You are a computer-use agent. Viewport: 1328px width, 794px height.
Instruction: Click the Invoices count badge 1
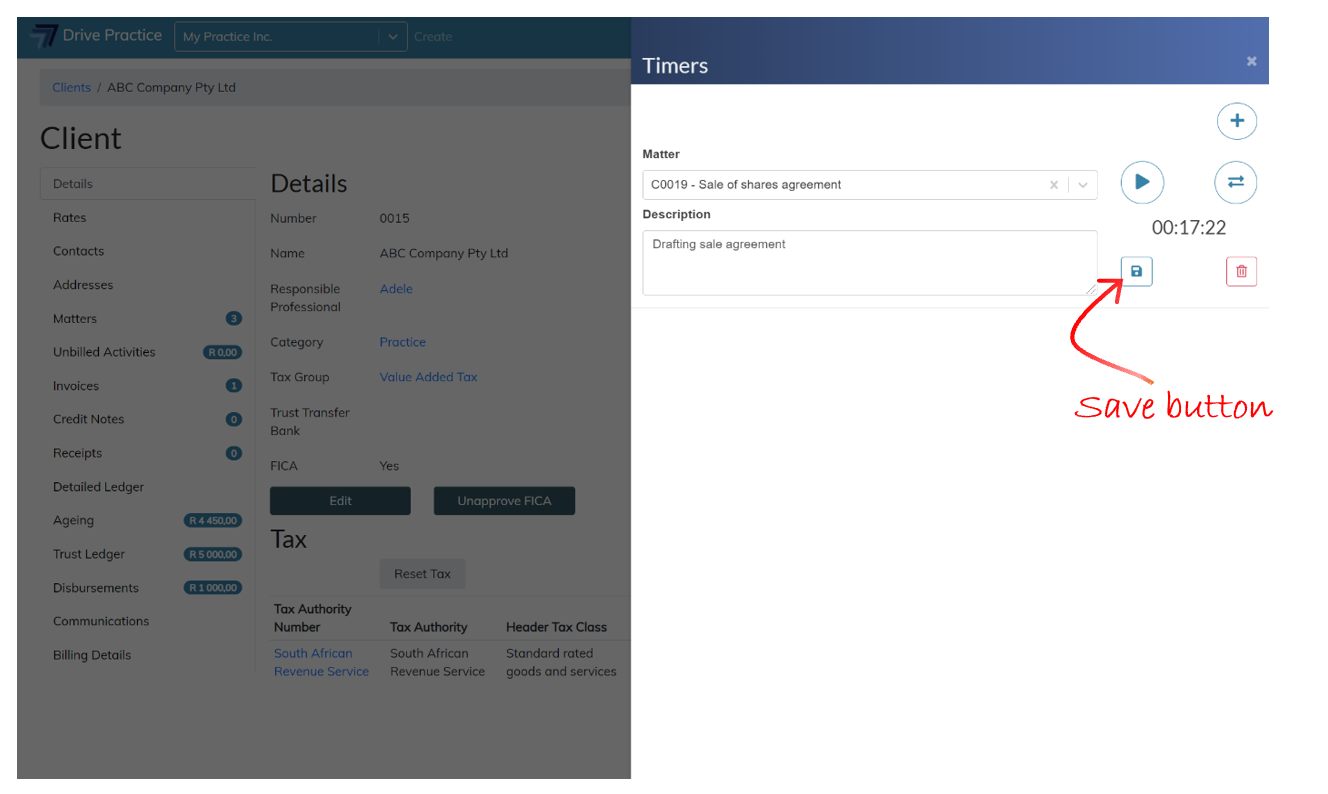coord(234,386)
